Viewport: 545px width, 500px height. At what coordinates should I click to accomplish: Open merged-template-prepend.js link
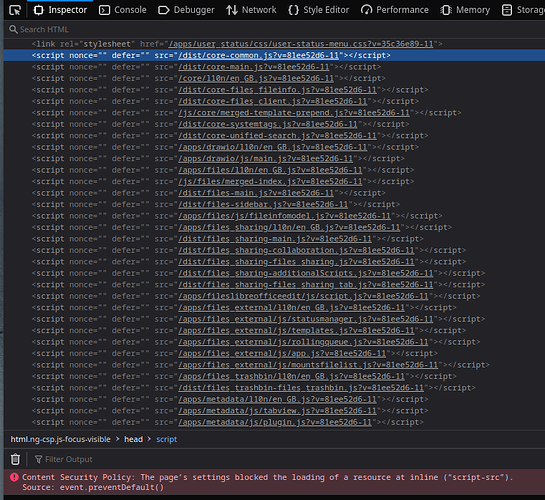(x=294, y=113)
